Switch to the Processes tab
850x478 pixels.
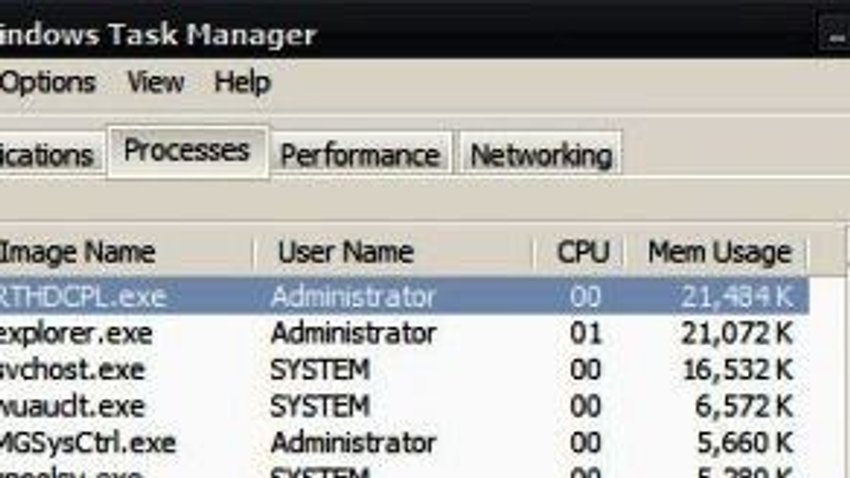[x=187, y=151]
